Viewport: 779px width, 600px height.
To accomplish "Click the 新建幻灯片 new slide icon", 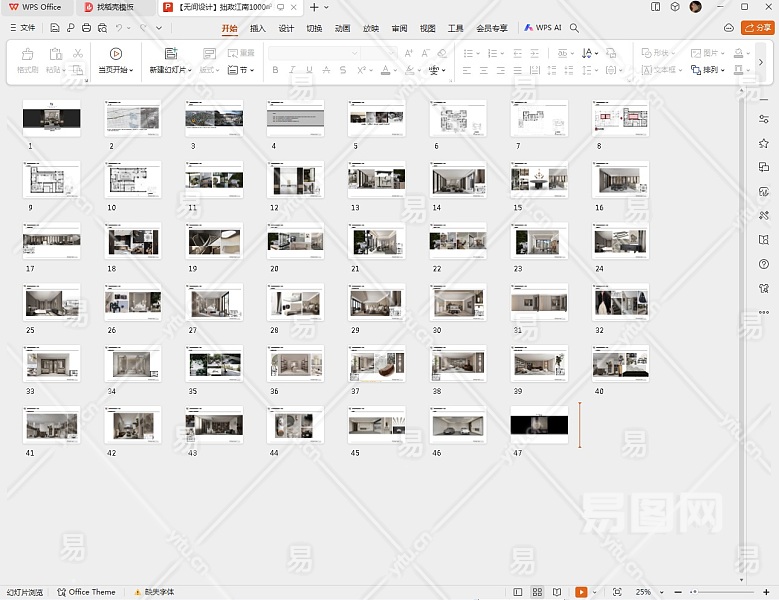I will [x=170, y=54].
